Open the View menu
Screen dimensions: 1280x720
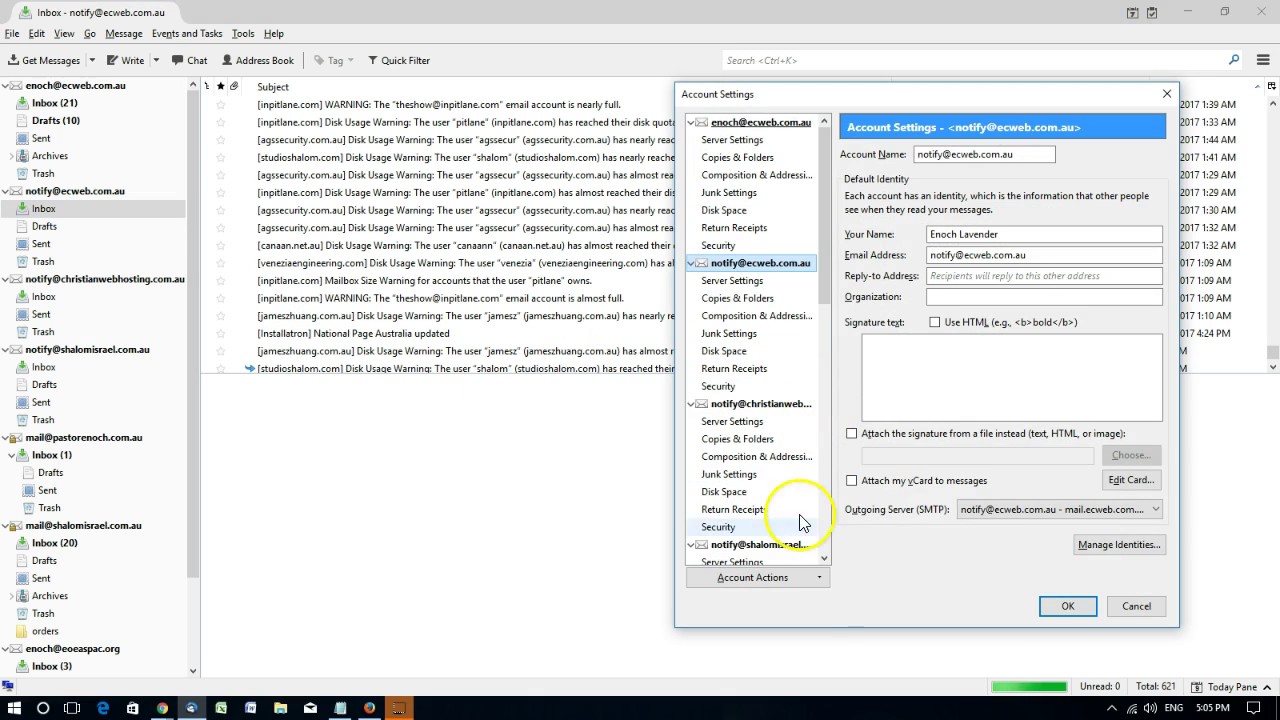pyautogui.click(x=64, y=33)
